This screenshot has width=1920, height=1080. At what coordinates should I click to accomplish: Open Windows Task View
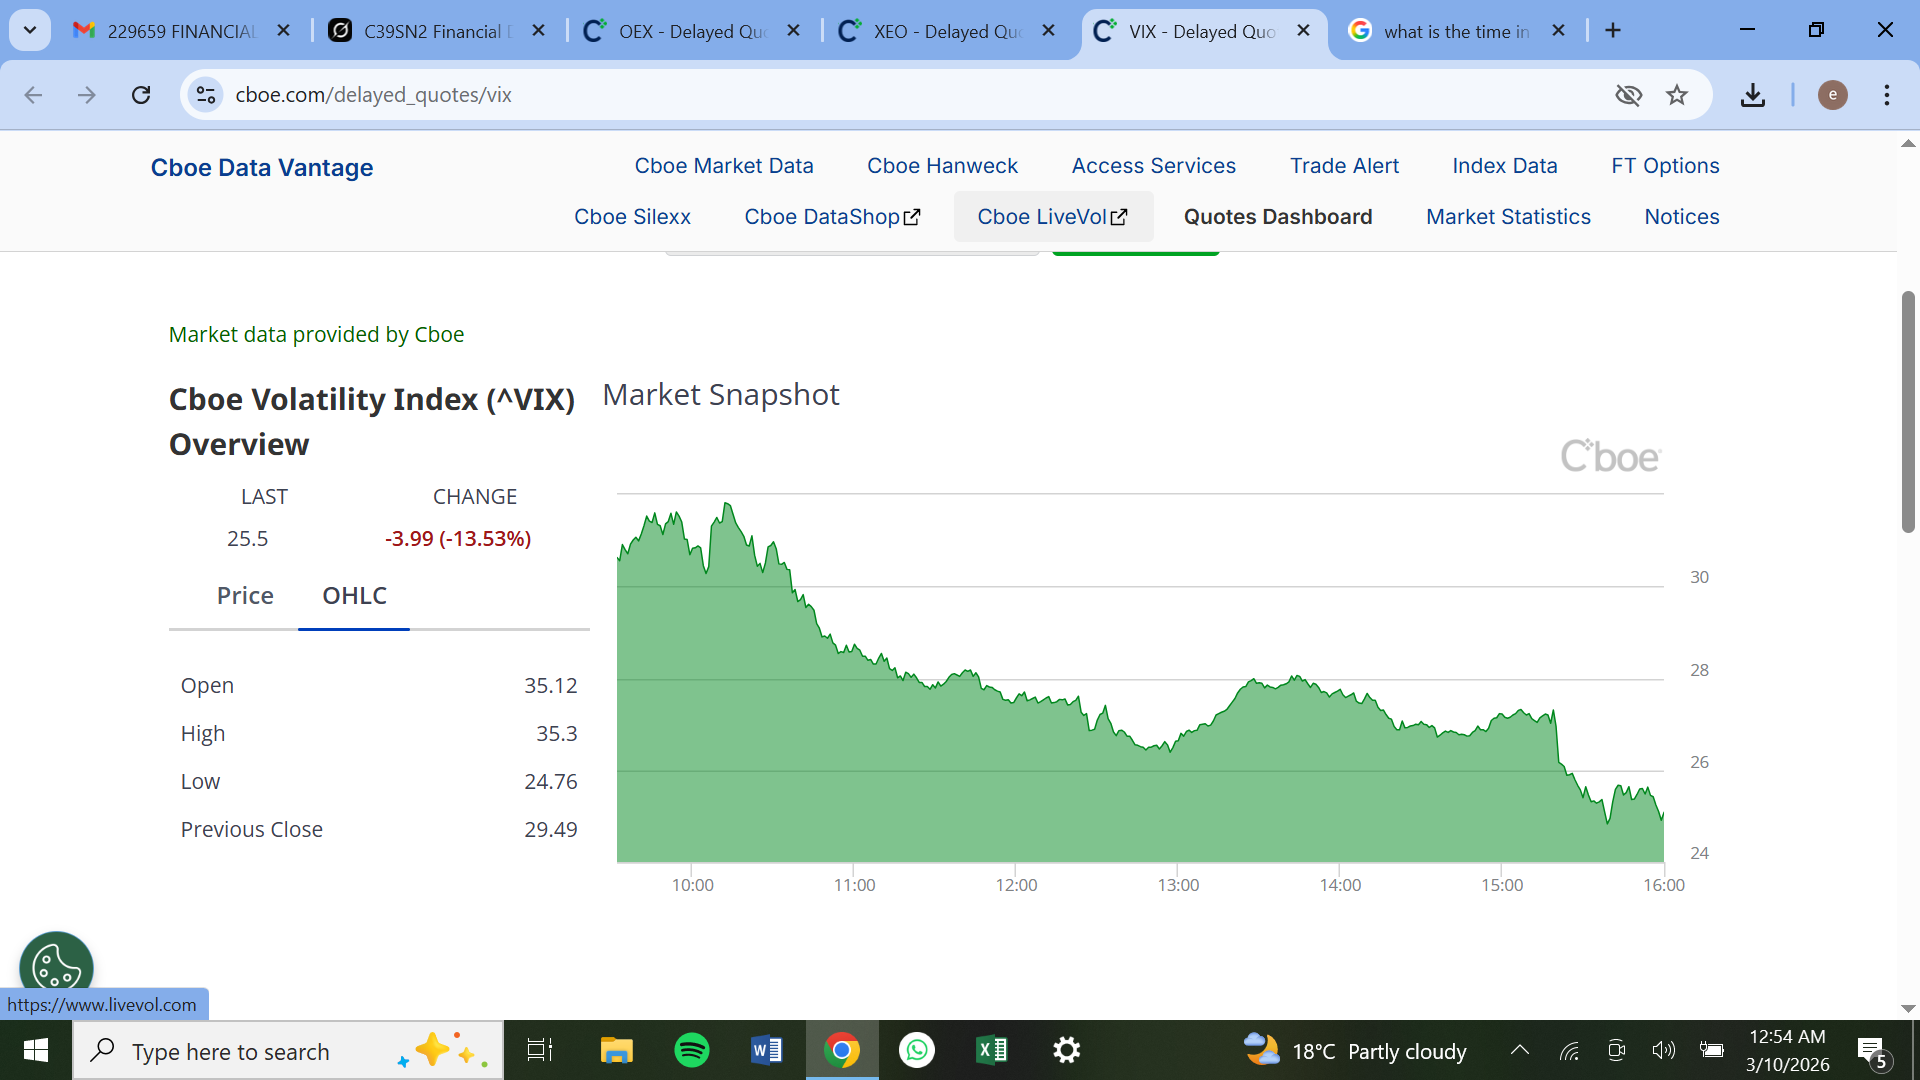pos(540,1050)
